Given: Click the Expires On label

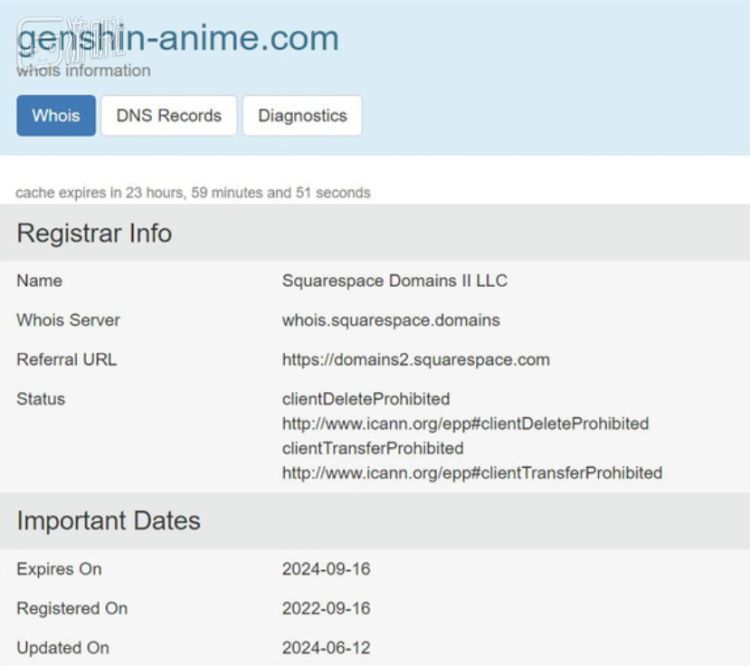Looking at the screenshot, I should (59, 569).
